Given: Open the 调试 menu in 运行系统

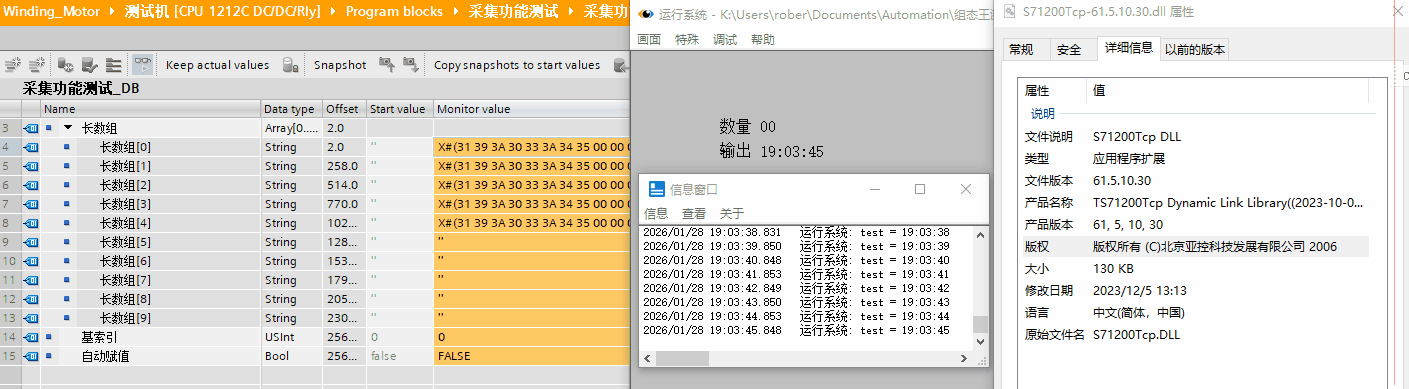Looking at the screenshot, I should tap(725, 40).
